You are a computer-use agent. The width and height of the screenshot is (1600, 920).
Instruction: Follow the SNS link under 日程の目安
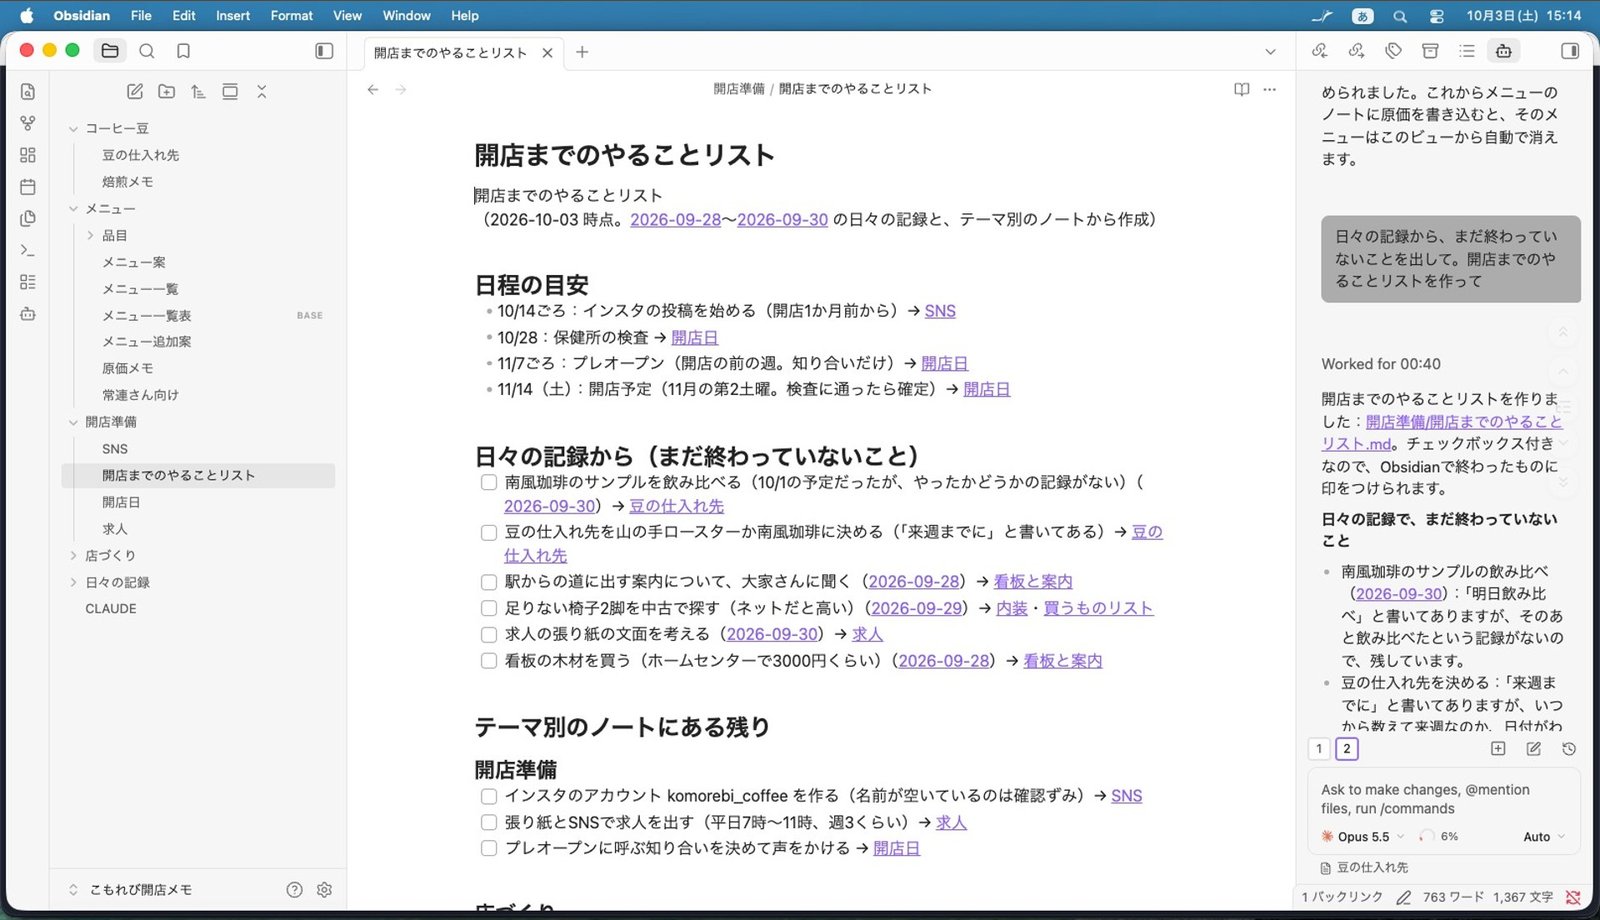[940, 311]
